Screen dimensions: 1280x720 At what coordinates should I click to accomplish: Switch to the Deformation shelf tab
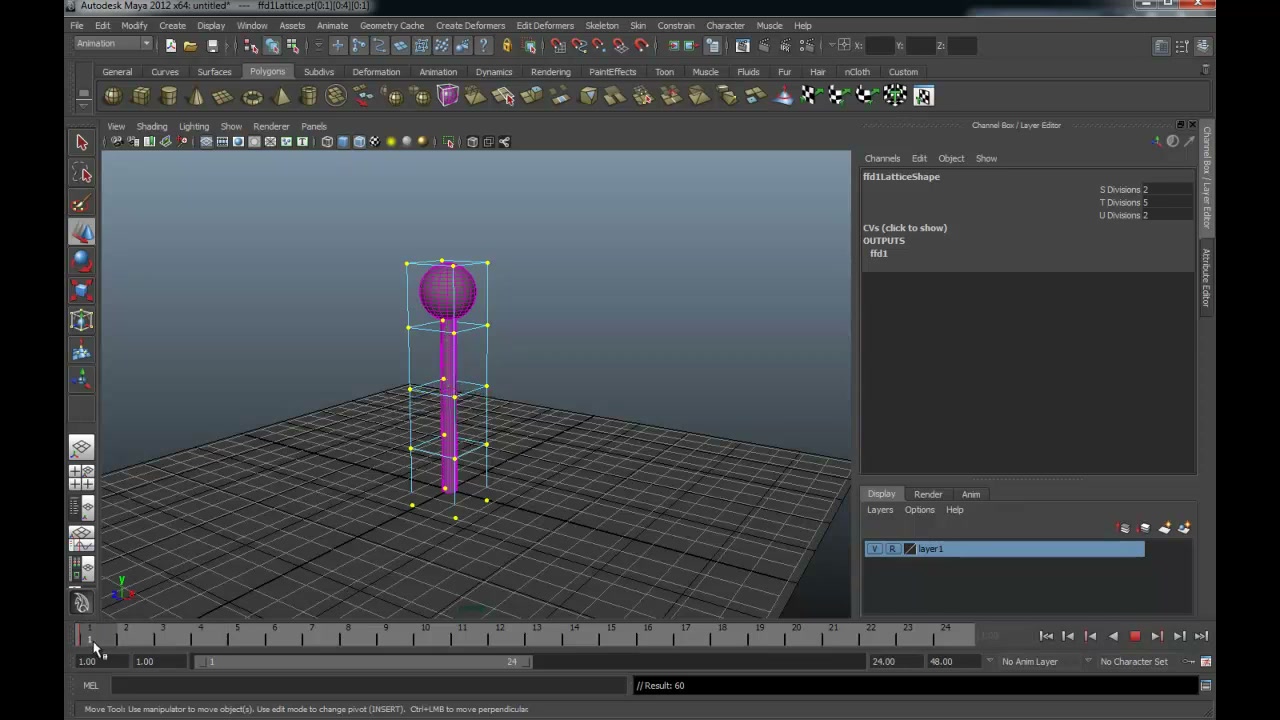click(x=376, y=72)
